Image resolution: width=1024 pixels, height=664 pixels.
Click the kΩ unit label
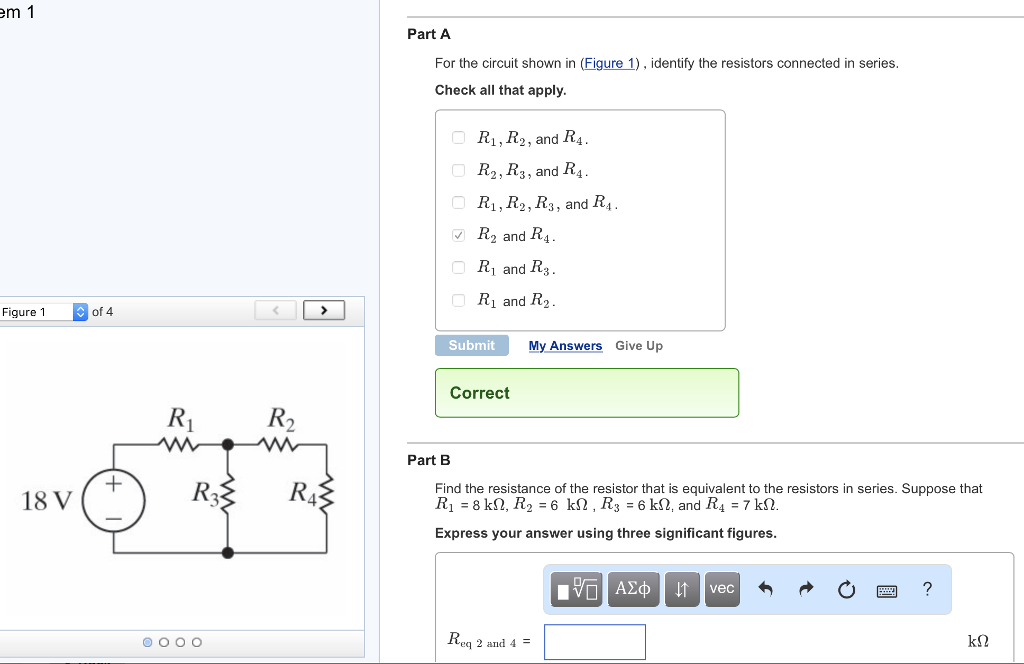pos(978,641)
